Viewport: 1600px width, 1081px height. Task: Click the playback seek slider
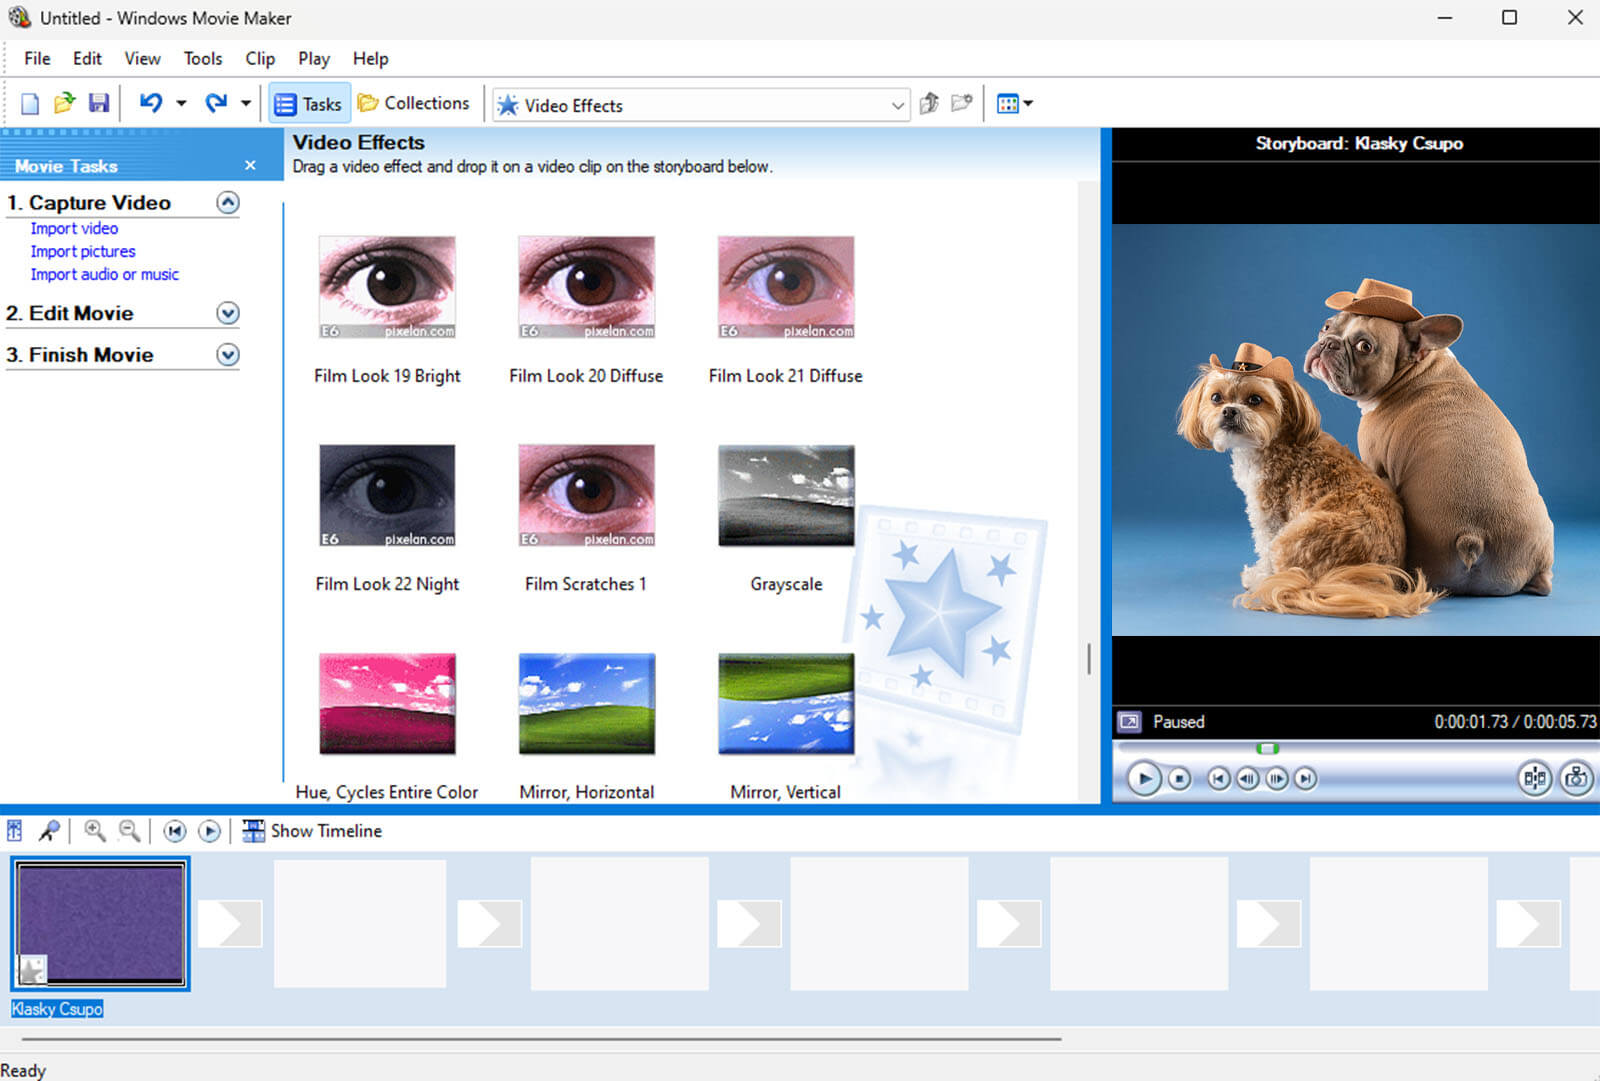(1268, 747)
